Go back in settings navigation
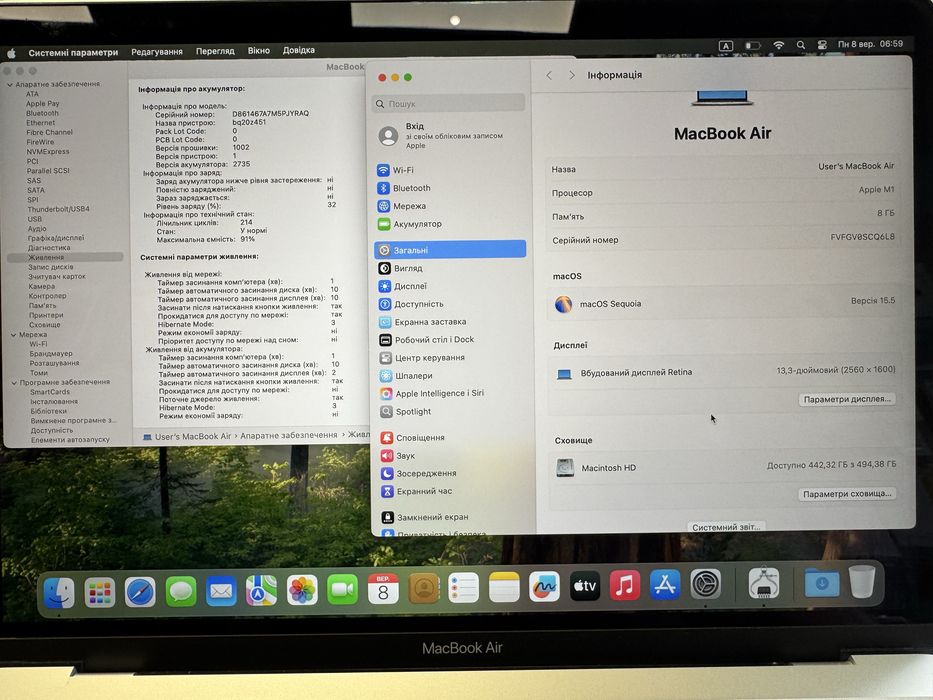 point(549,76)
